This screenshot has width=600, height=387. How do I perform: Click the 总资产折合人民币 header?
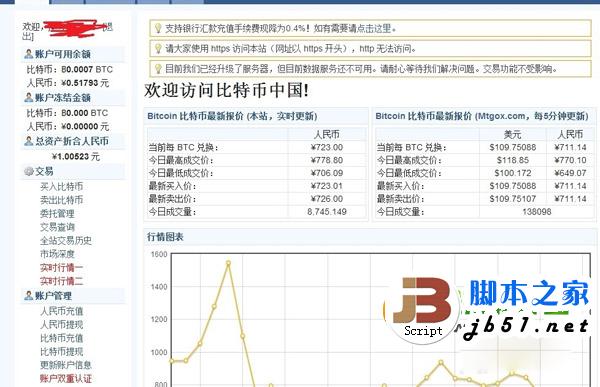click(x=73, y=141)
